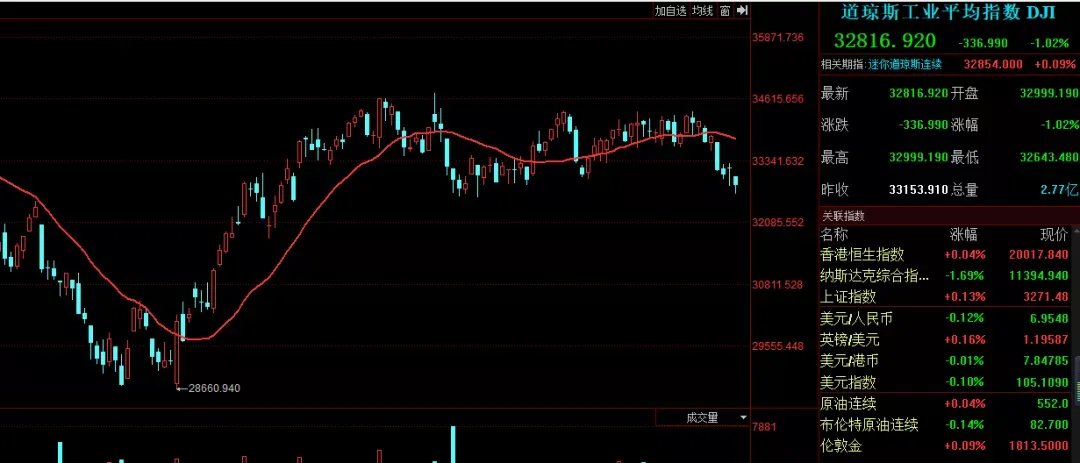The image size is (1080, 463).
Task: Click the 7881 volume axis label
Action: 764,427
